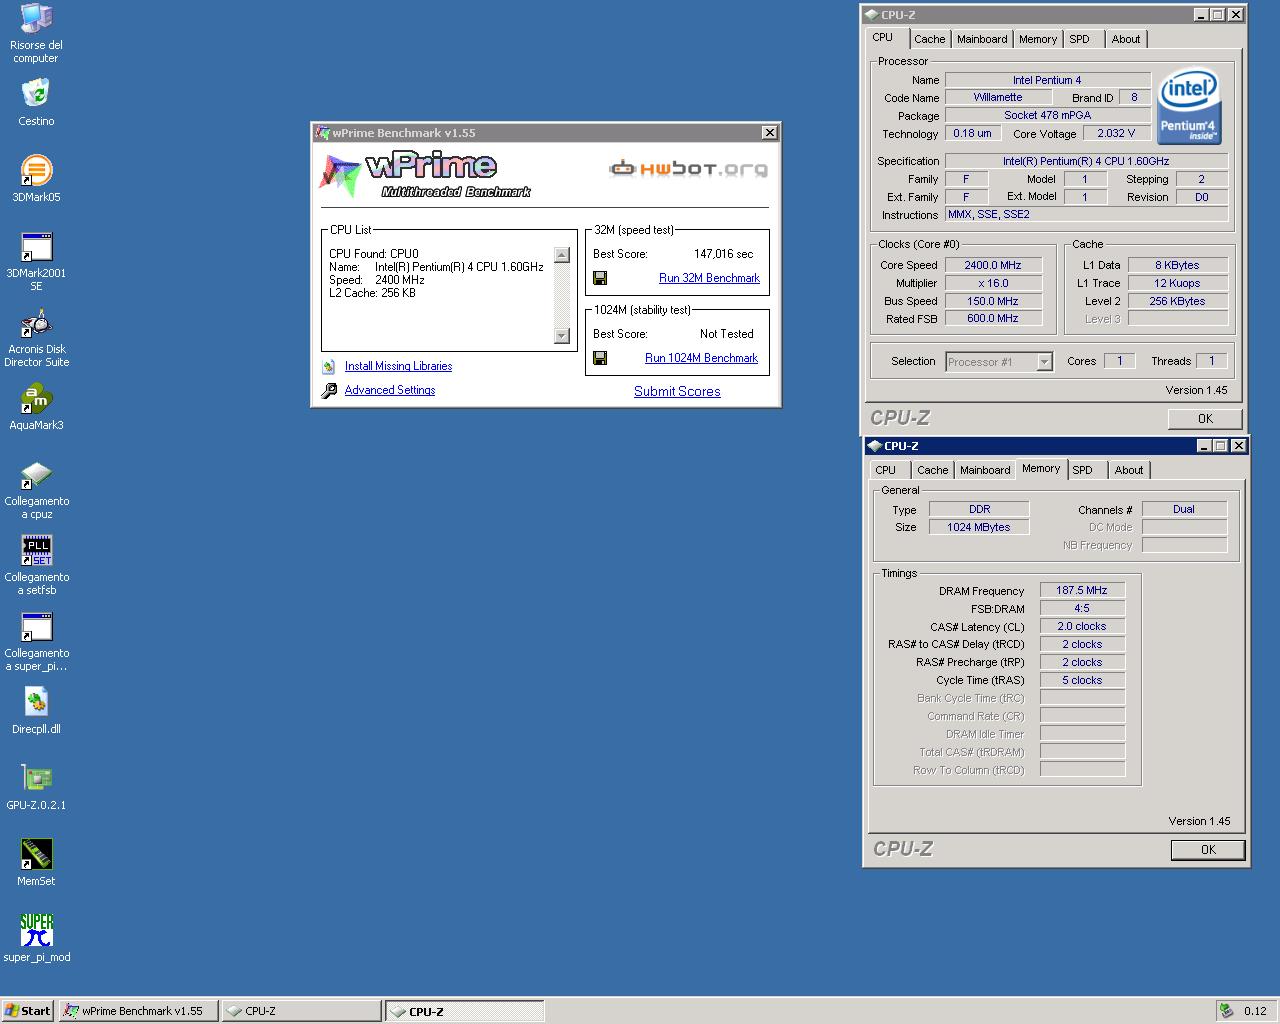This screenshot has width=1280, height=1024.
Task: Switch to wPrime Benchmark taskbar button
Action: tap(137, 1011)
